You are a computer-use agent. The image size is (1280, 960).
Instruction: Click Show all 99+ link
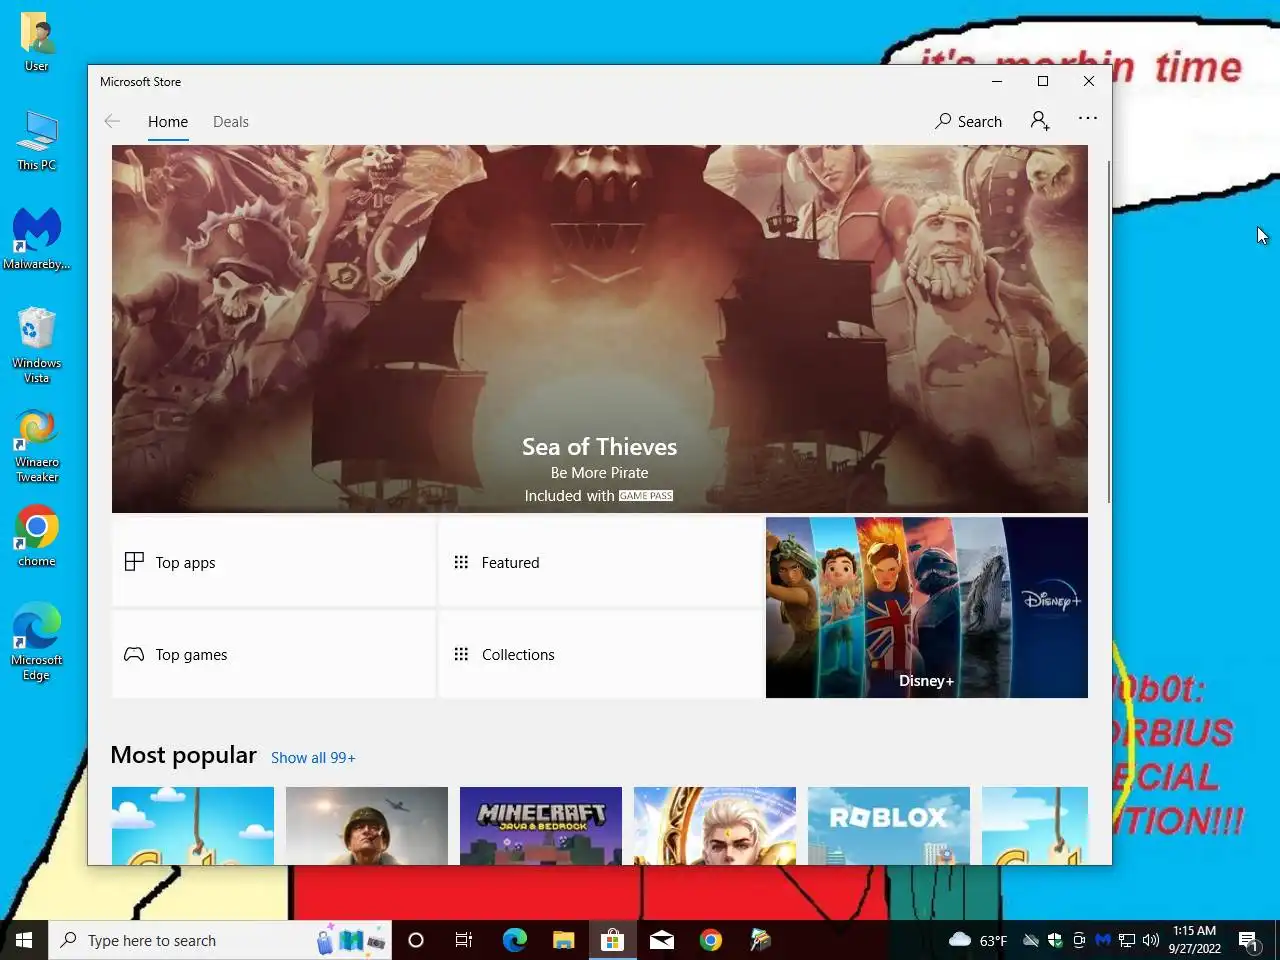(x=313, y=758)
